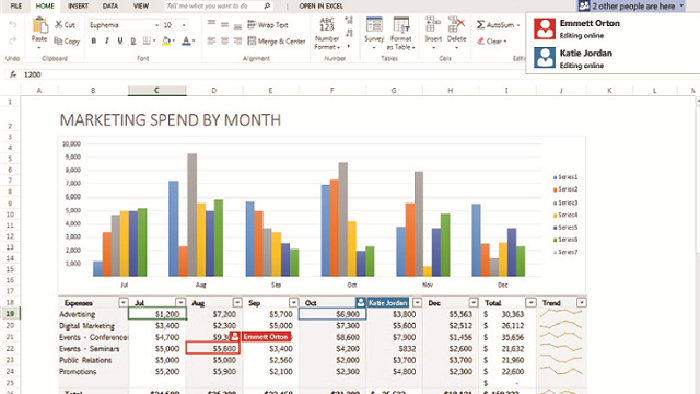
Task: Toggle Italic formatting
Action: click(107, 41)
